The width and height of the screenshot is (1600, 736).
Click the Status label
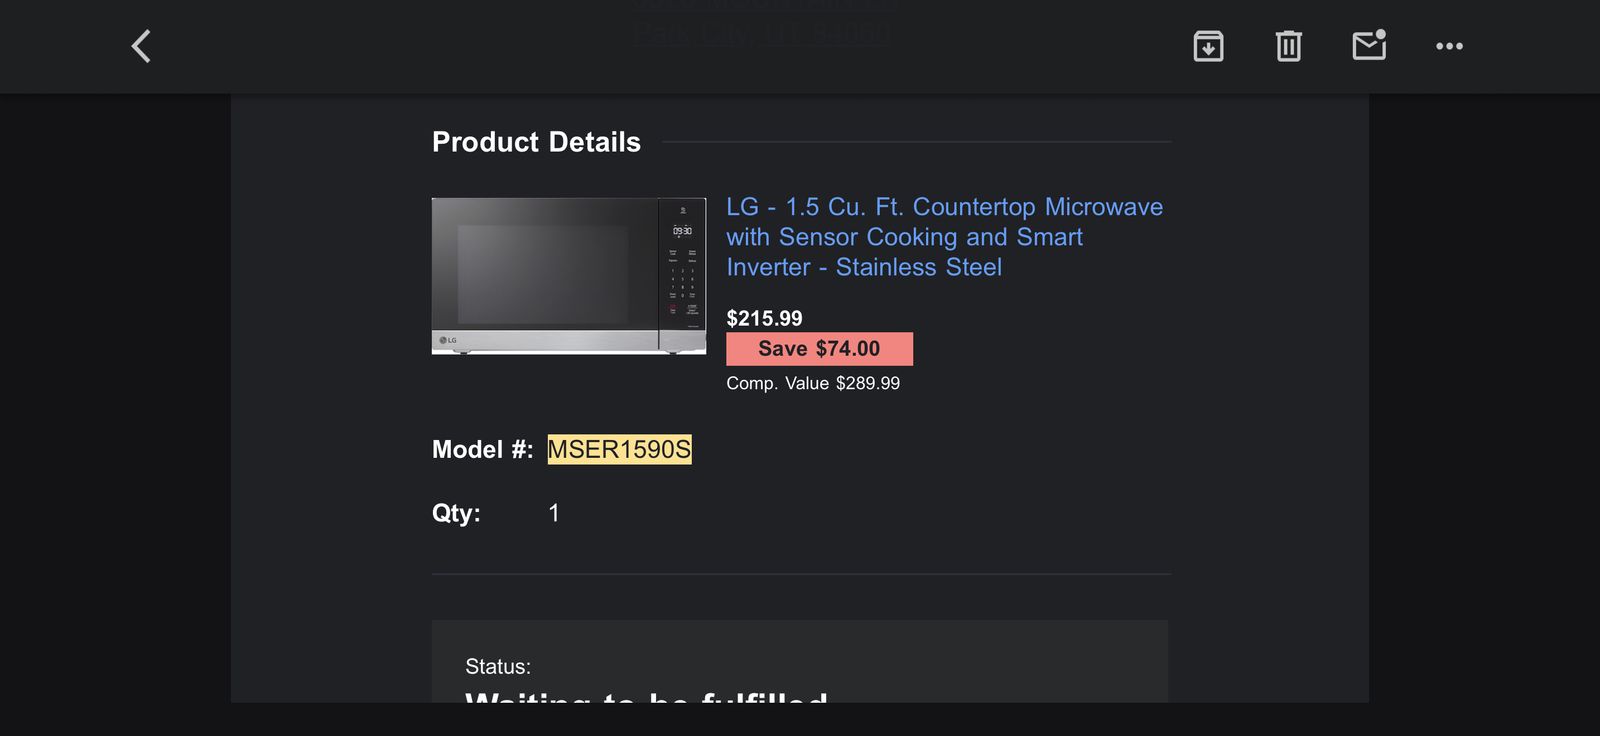[498, 667]
